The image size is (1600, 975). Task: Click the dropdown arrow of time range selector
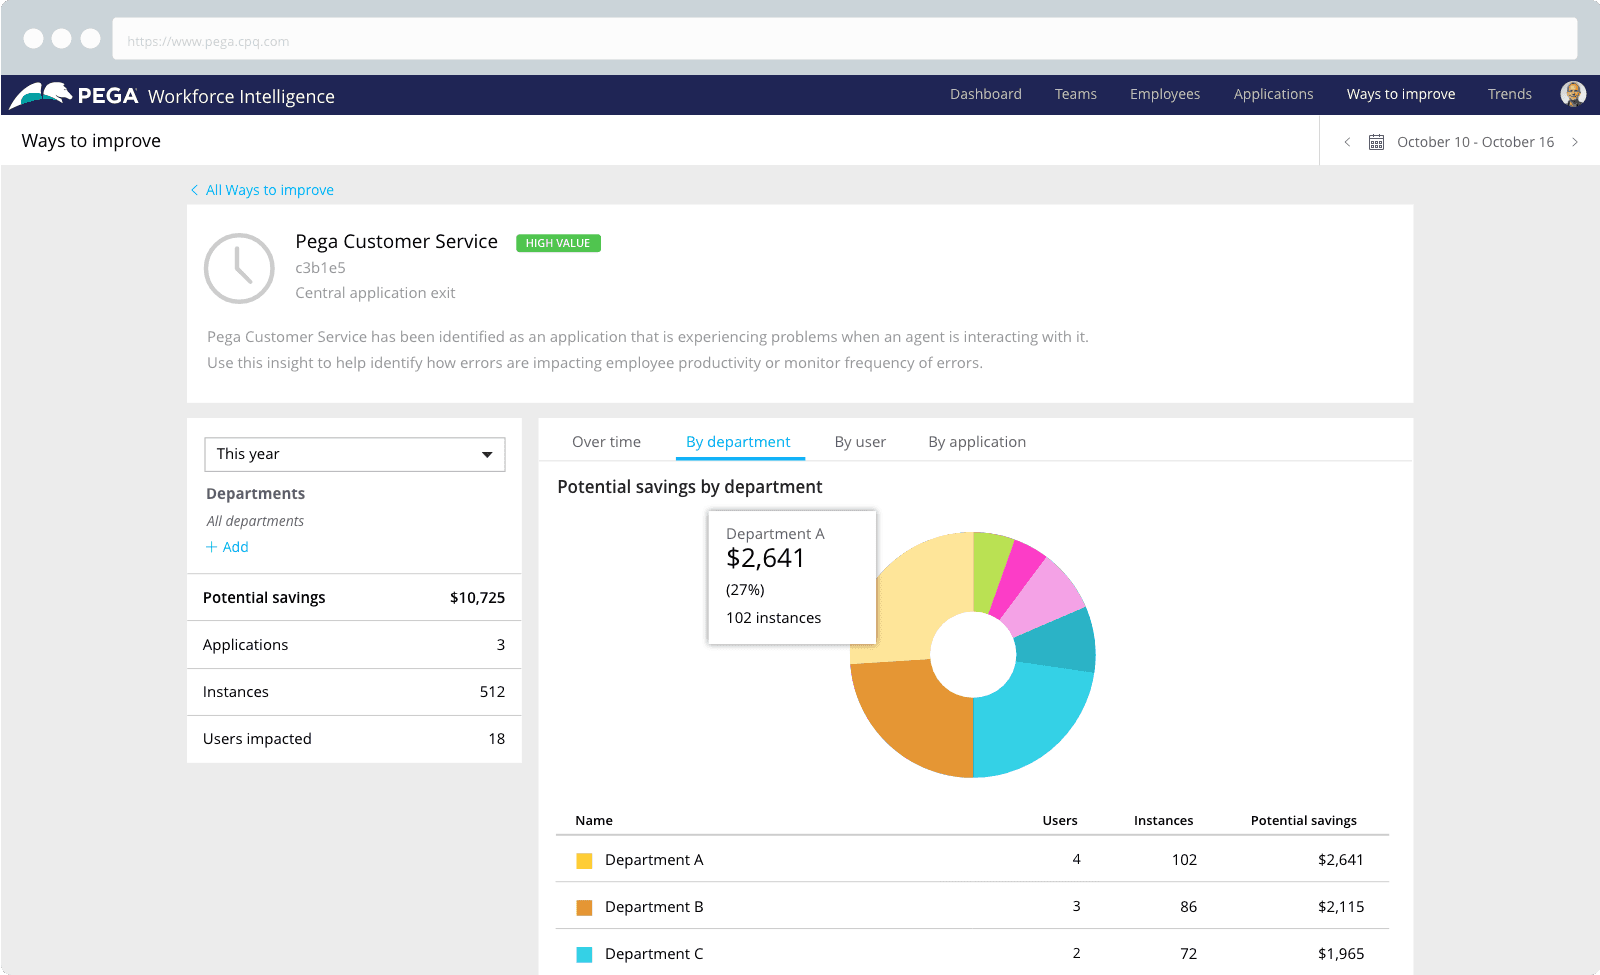tap(487, 455)
